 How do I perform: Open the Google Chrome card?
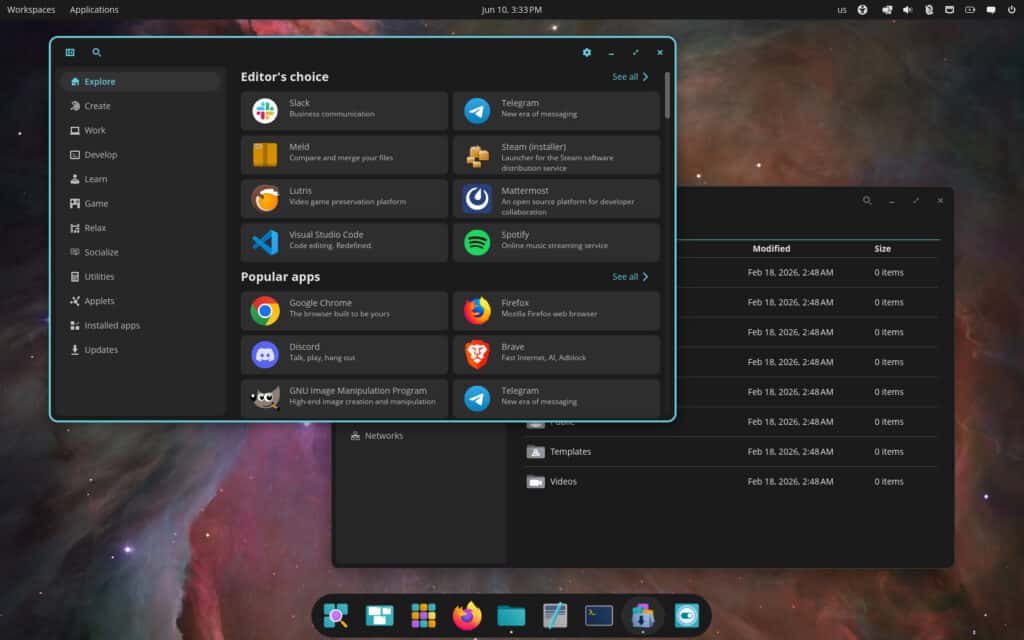pos(344,311)
